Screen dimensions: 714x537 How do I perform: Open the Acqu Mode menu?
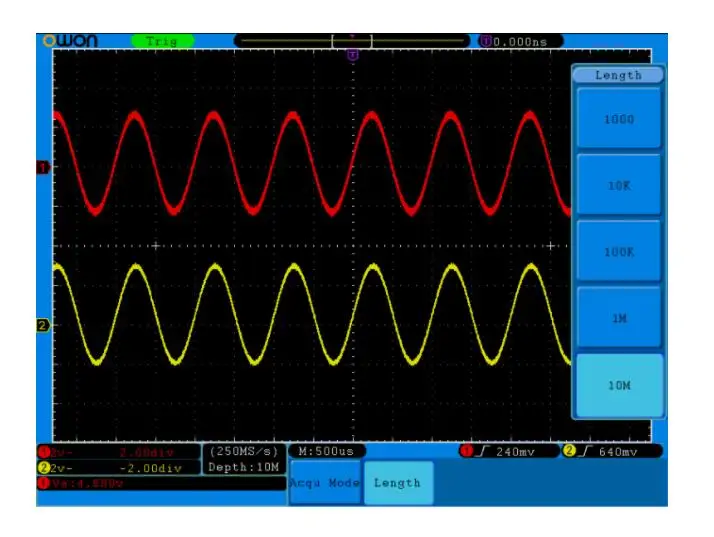coord(325,482)
